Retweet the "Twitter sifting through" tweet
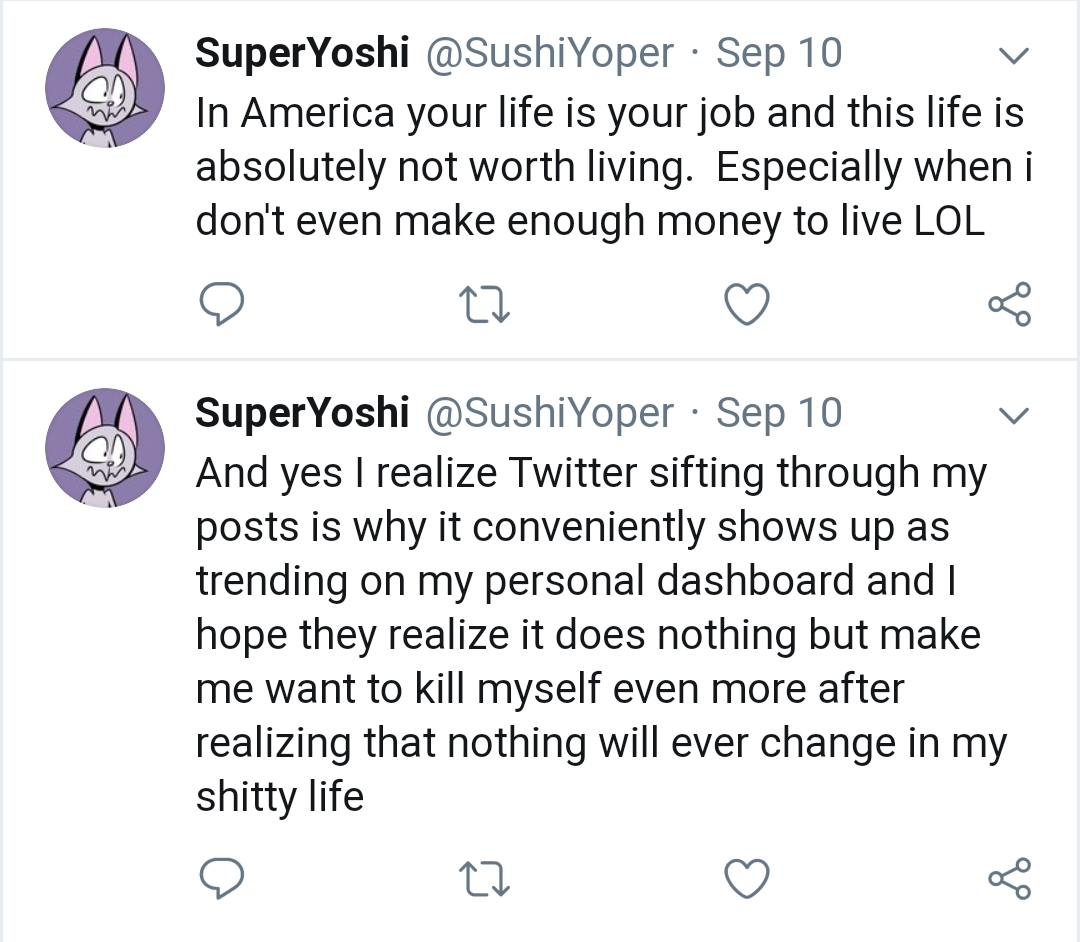The image size is (1080, 942). 485,878
